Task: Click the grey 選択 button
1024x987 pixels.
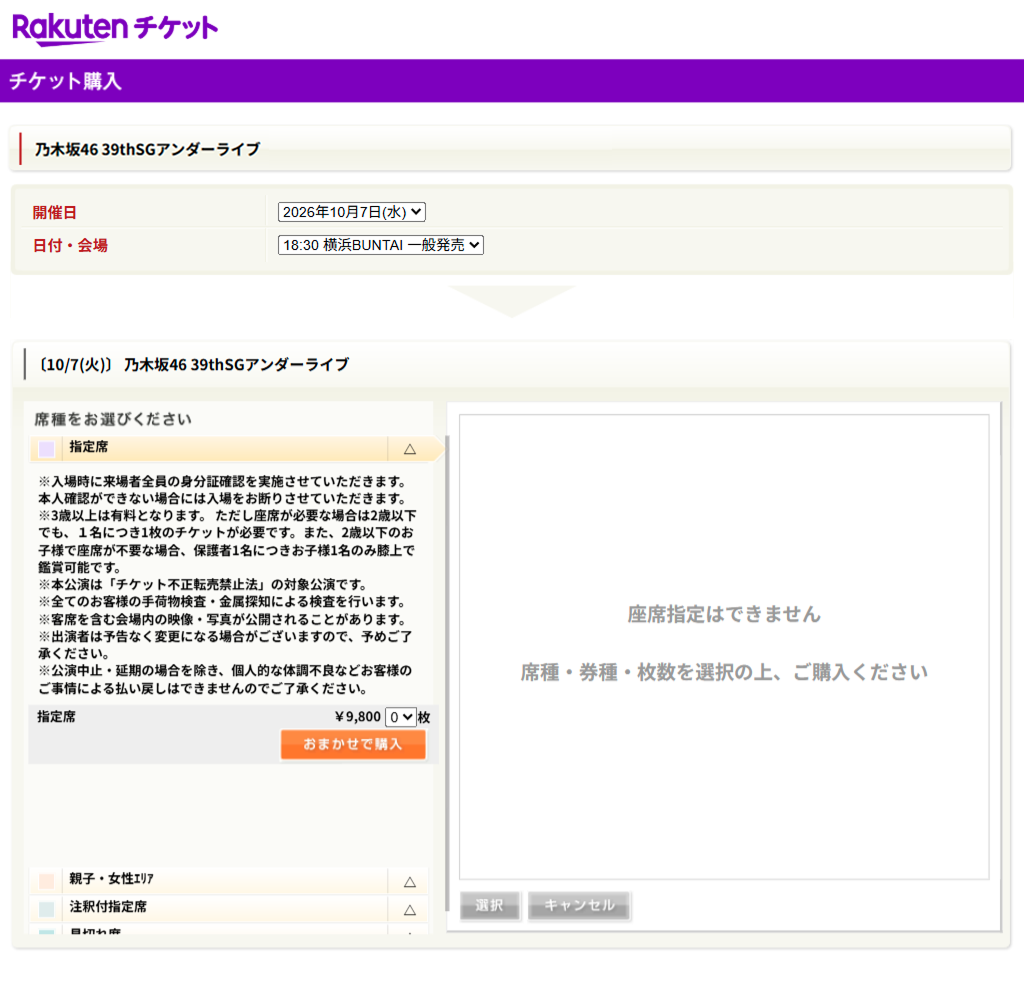Action: [490, 906]
